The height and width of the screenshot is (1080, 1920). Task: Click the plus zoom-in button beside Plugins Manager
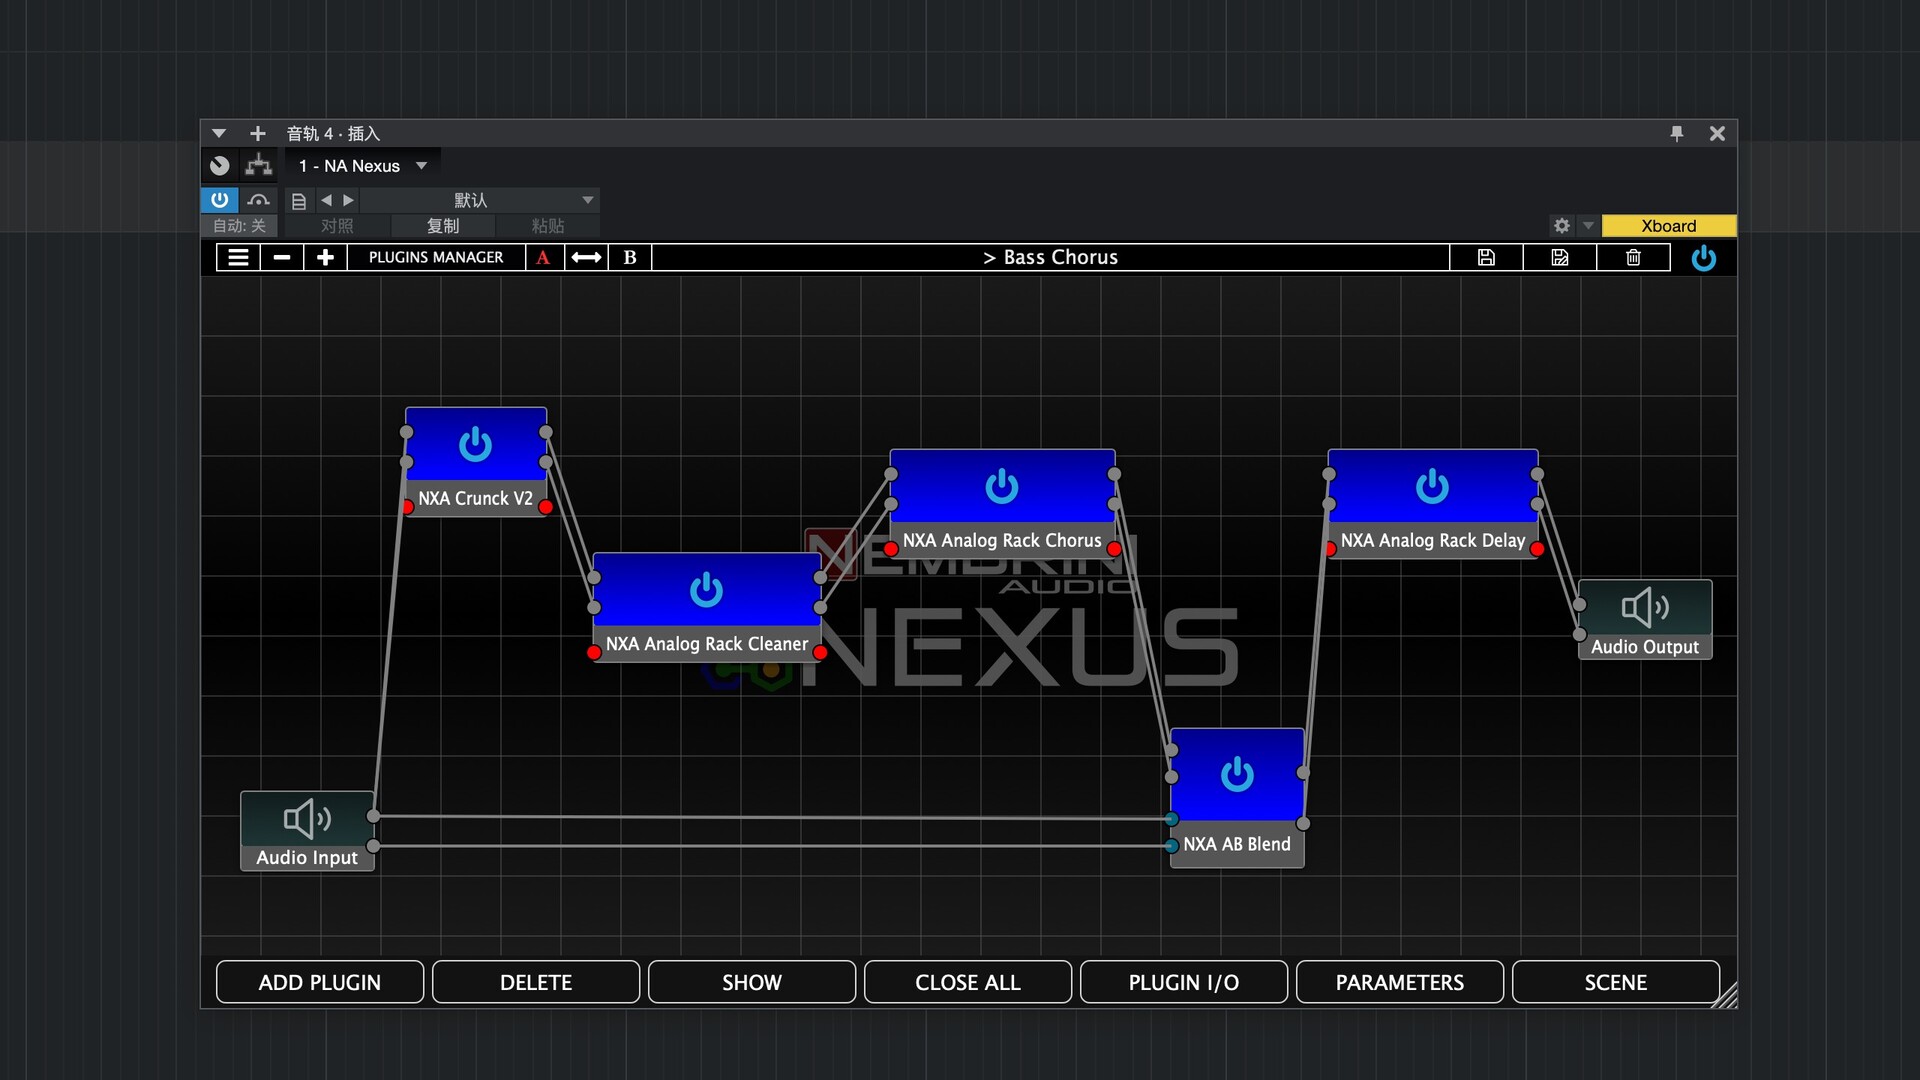pyautogui.click(x=325, y=257)
